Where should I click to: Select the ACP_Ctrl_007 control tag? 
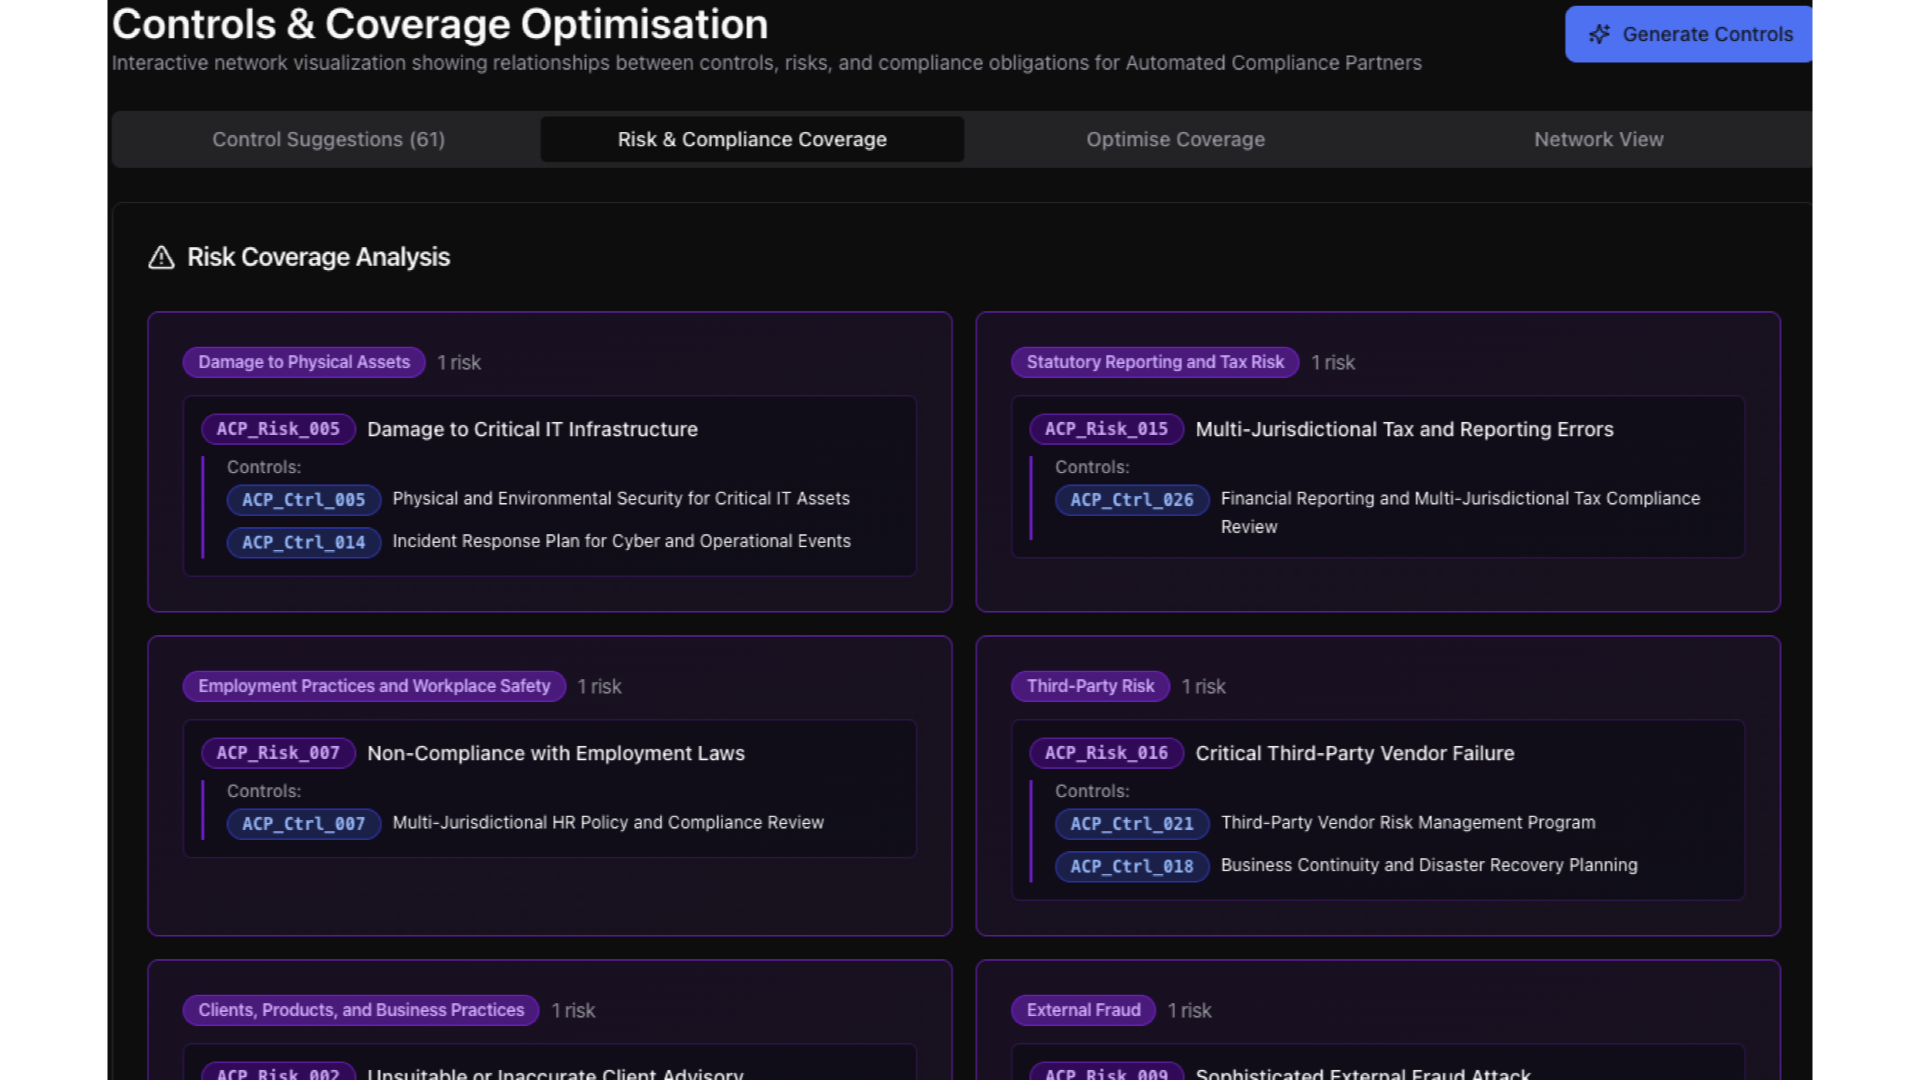[x=303, y=824]
